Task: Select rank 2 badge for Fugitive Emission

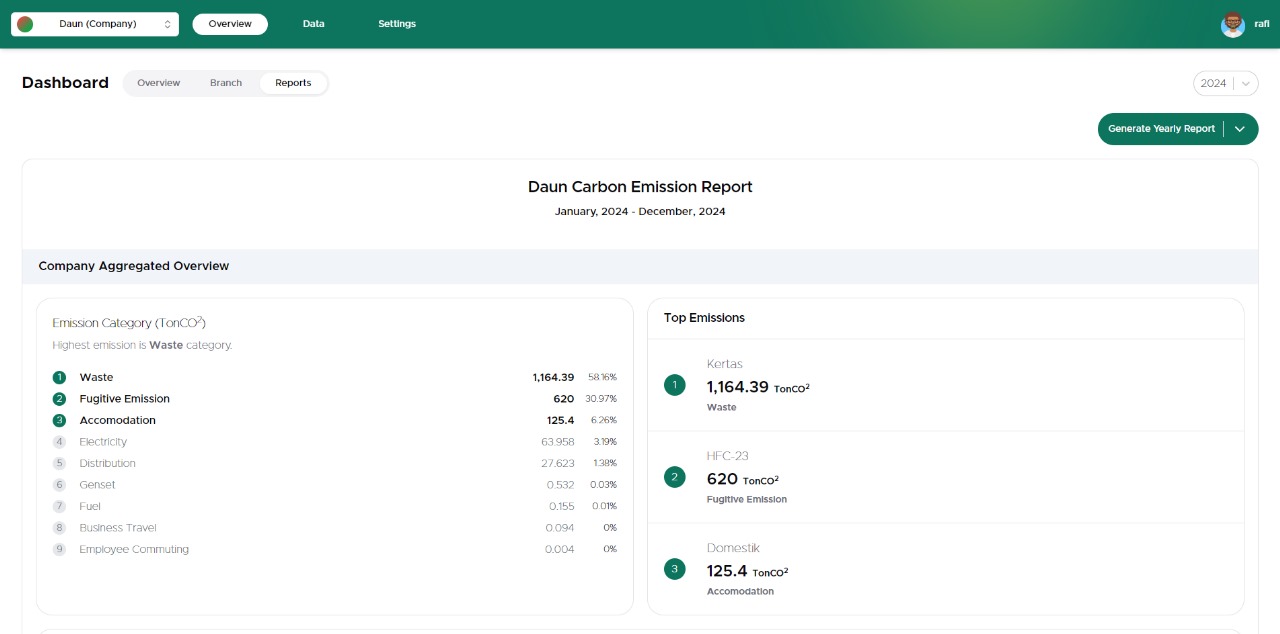Action: [x=59, y=399]
